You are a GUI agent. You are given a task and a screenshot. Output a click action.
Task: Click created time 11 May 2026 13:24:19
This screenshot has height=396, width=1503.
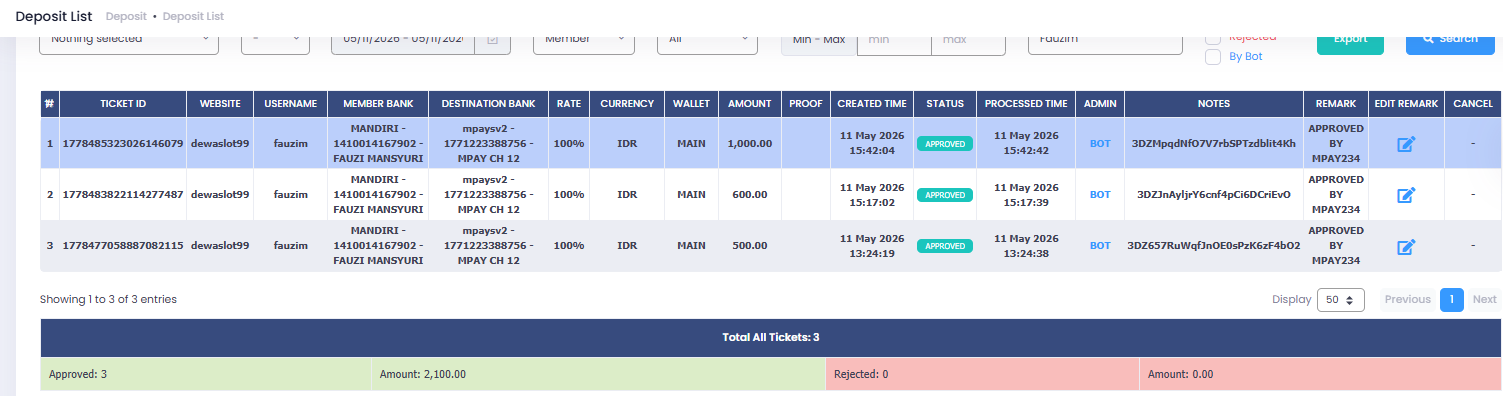pos(872,246)
